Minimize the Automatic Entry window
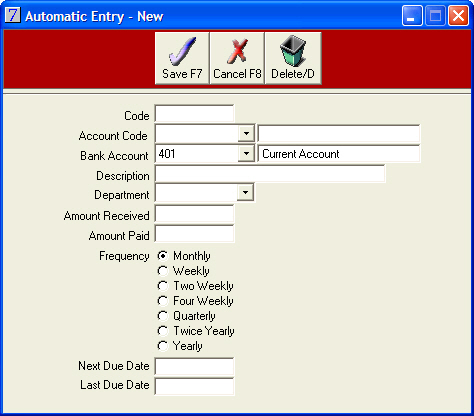Viewport: 474px width, 416px height. (x=412, y=16)
